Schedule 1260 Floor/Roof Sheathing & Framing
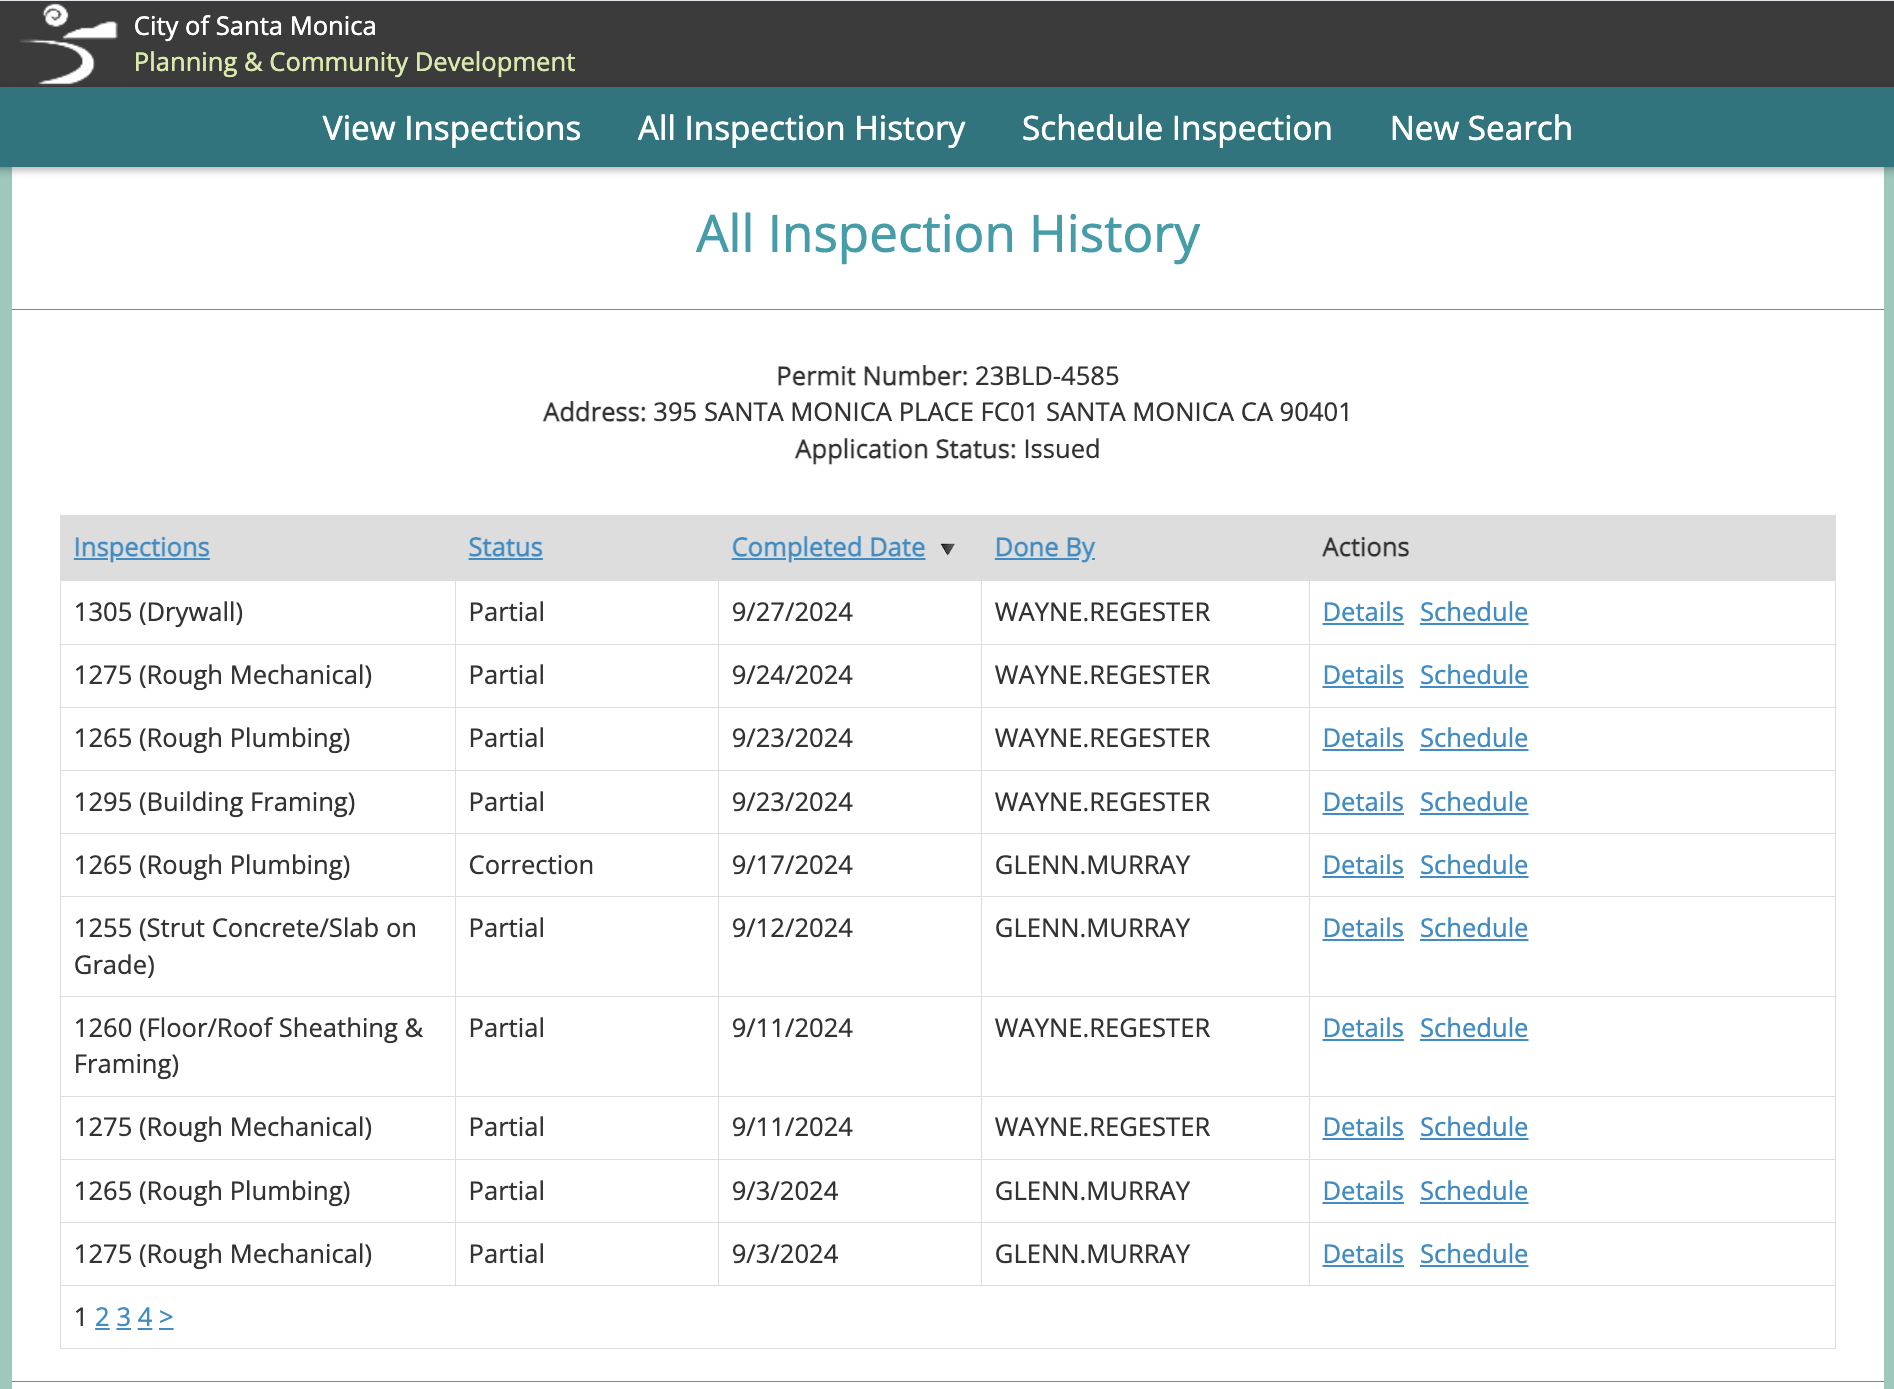Viewport: 1894px width, 1389px height. pyautogui.click(x=1473, y=1028)
